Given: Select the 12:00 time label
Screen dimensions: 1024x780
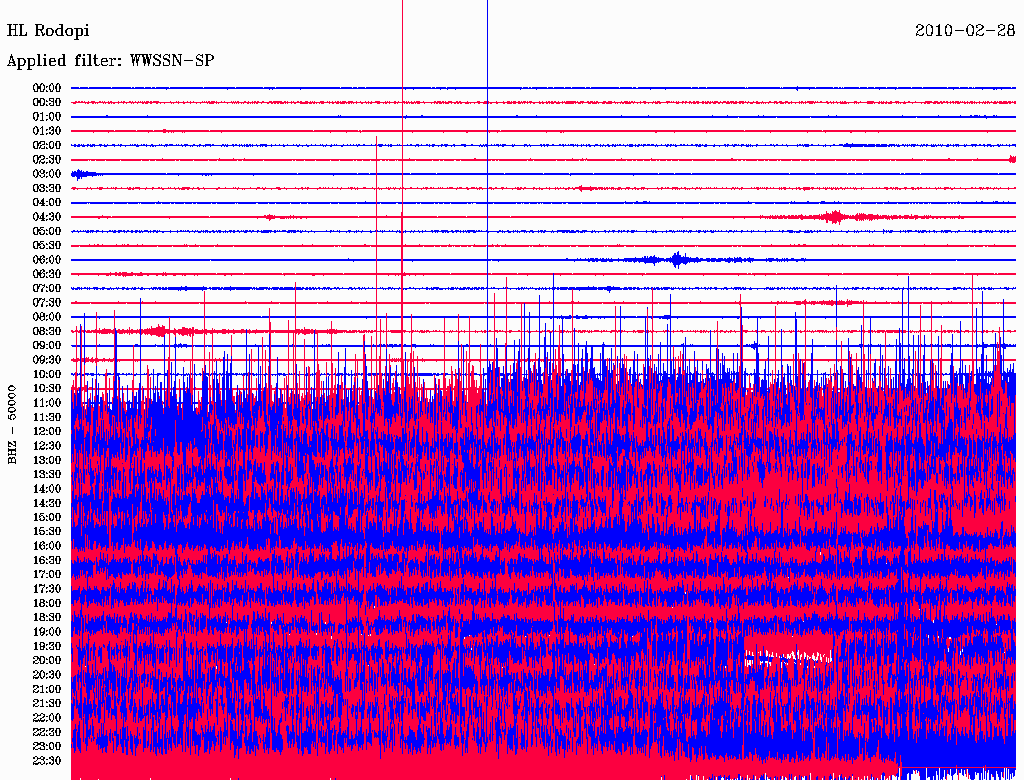Looking at the screenshot, I should pyautogui.click(x=47, y=431).
